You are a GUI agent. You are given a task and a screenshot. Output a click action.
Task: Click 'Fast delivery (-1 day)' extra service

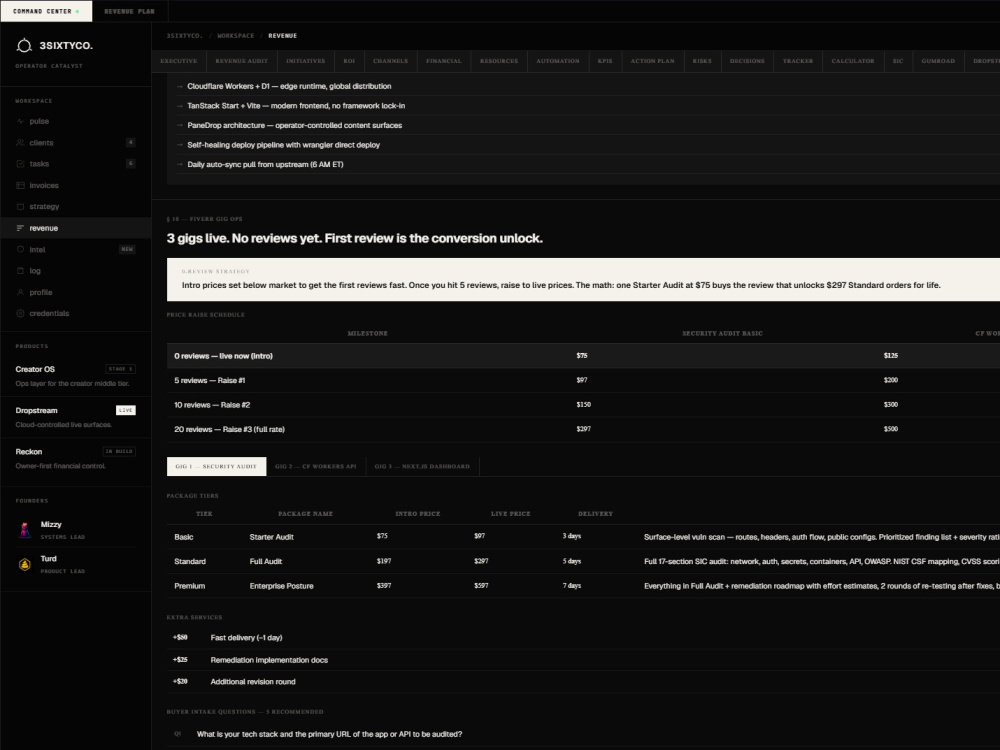click(246, 638)
